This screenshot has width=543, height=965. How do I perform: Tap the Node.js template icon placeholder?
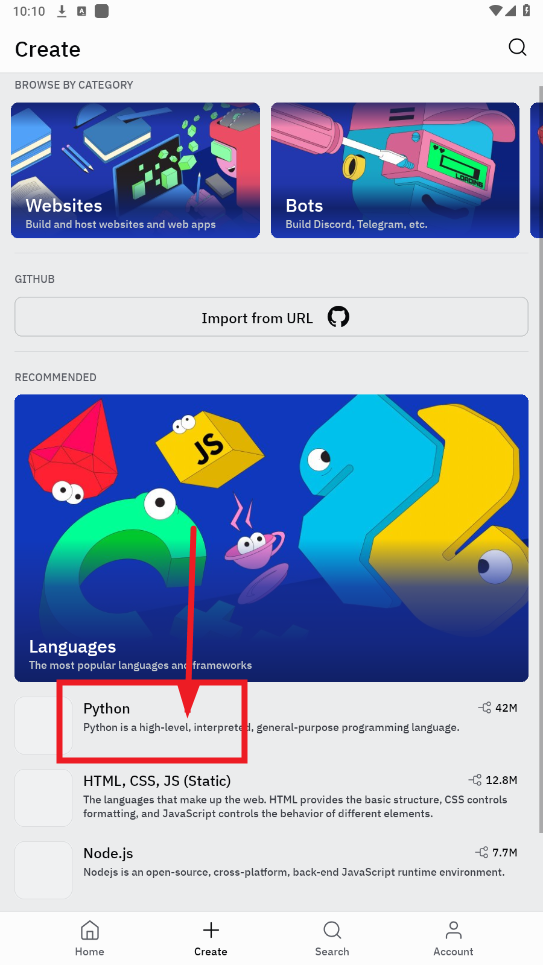[43, 870]
